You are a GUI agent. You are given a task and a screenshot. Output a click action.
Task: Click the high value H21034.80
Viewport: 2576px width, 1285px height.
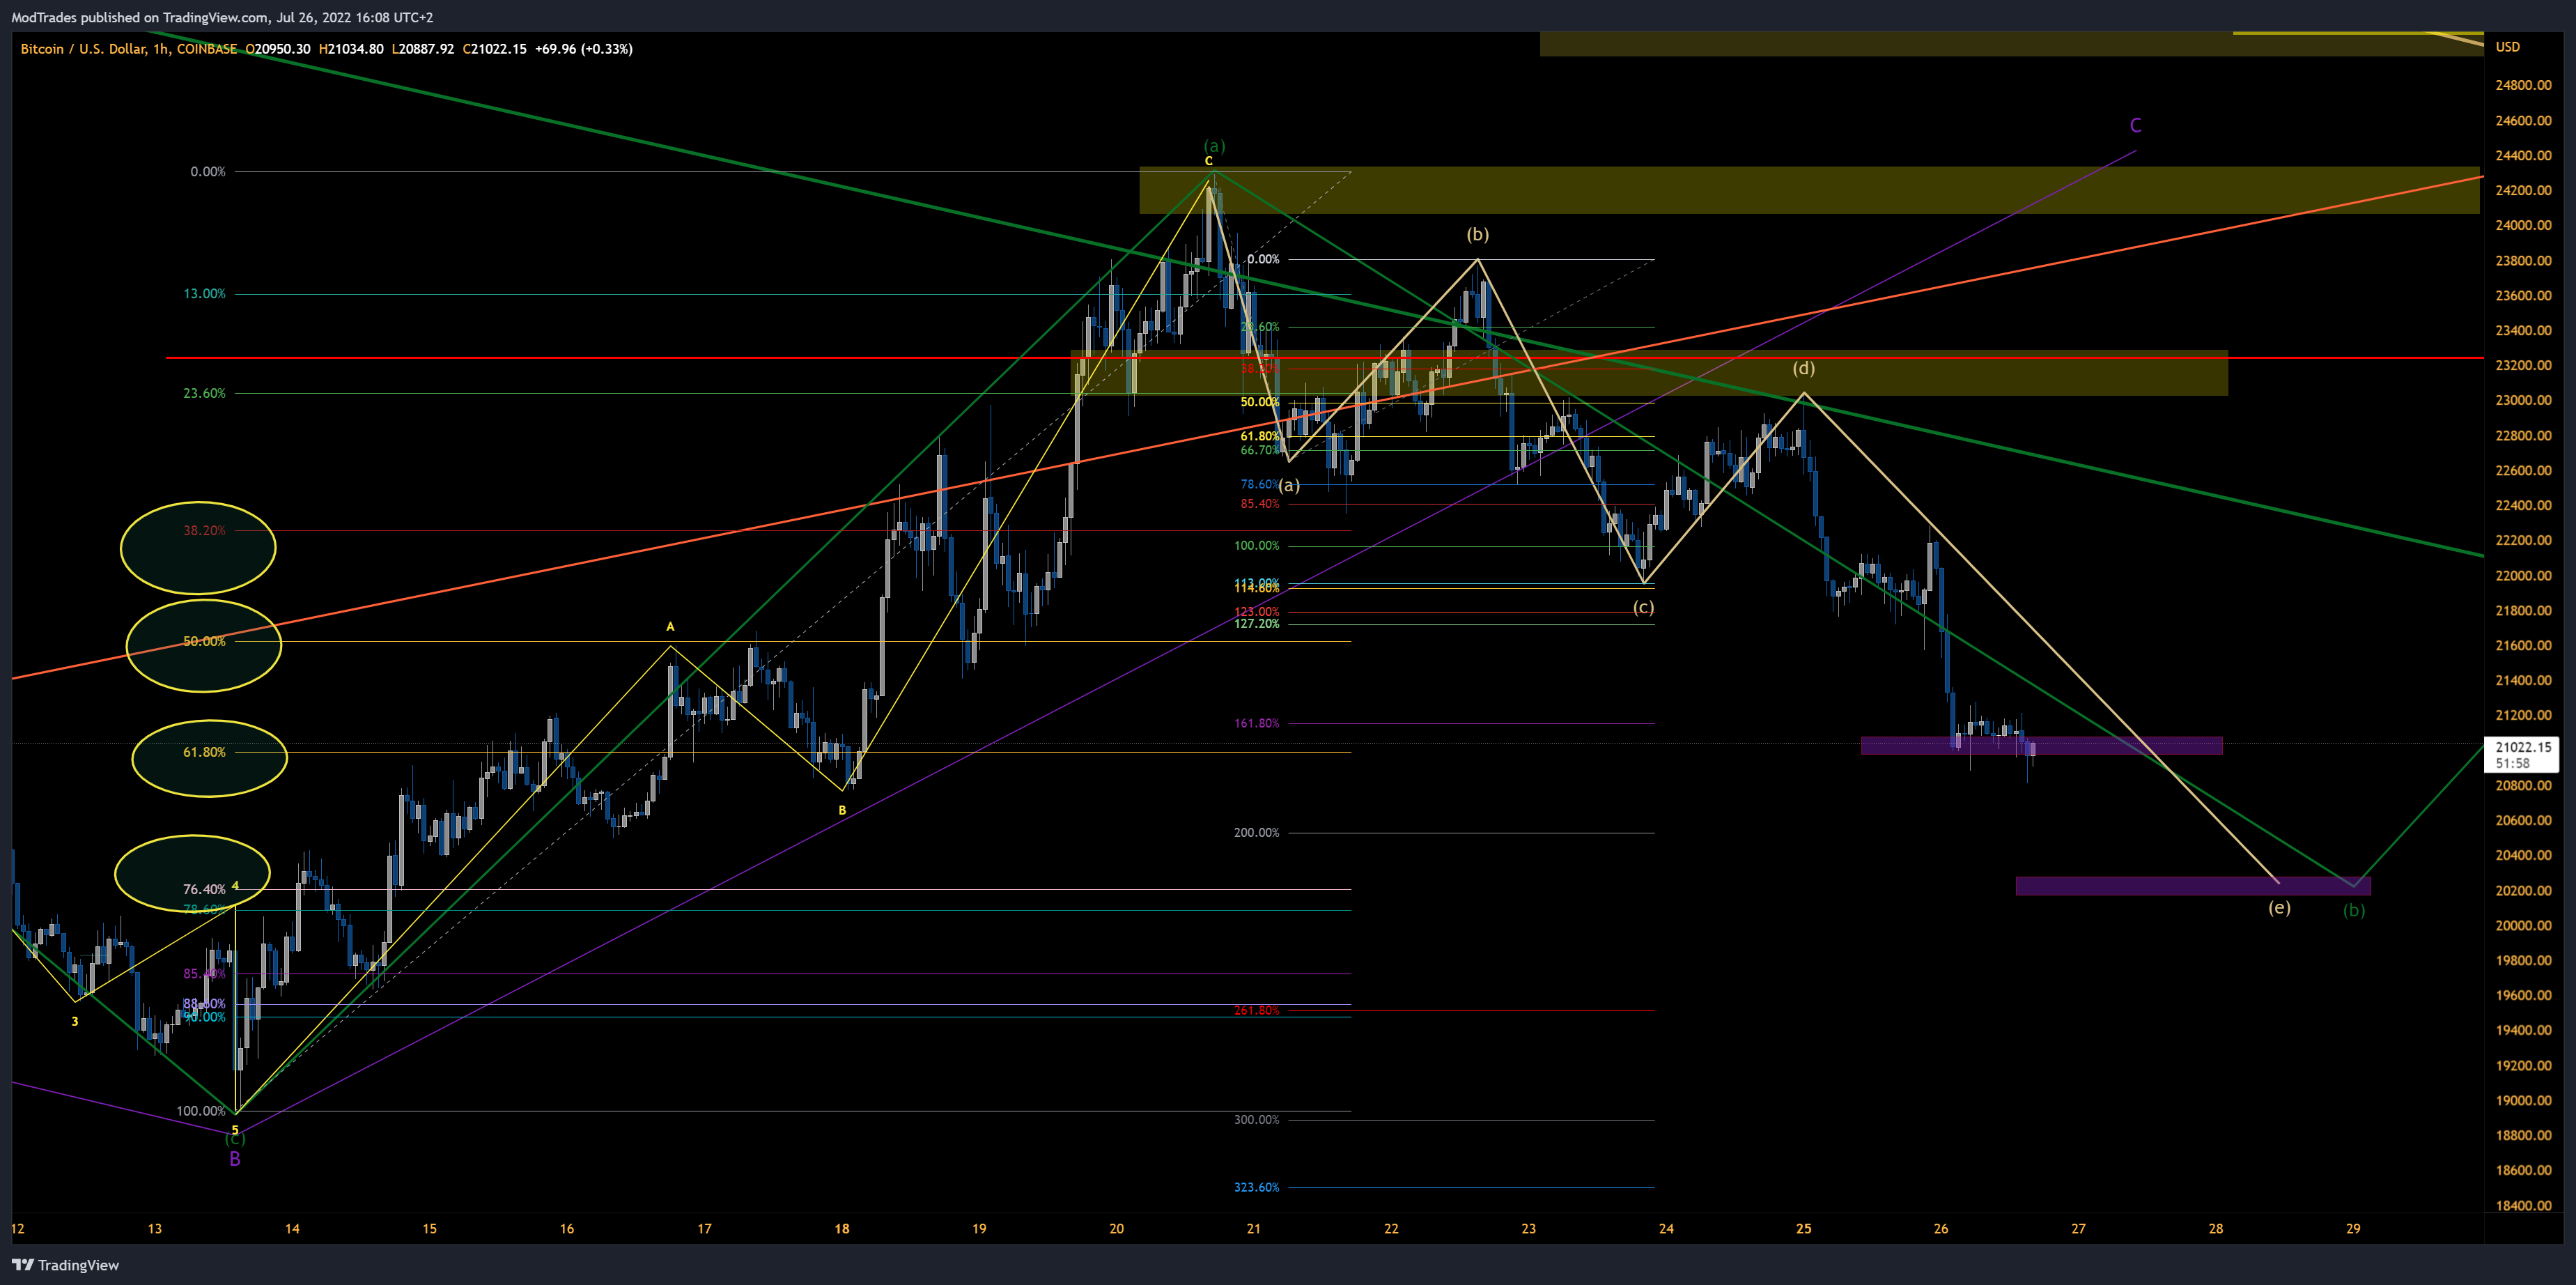pyautogui.click(x=351, y=49)
